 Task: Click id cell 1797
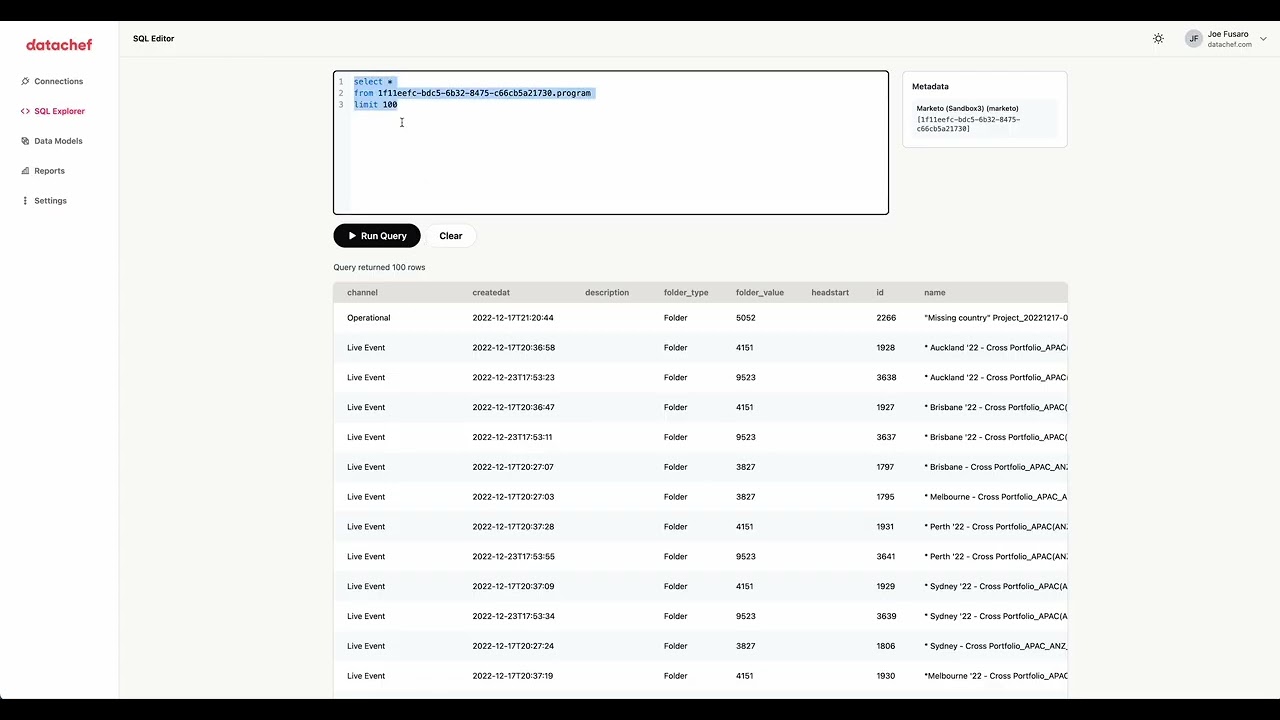click(886, 467)
